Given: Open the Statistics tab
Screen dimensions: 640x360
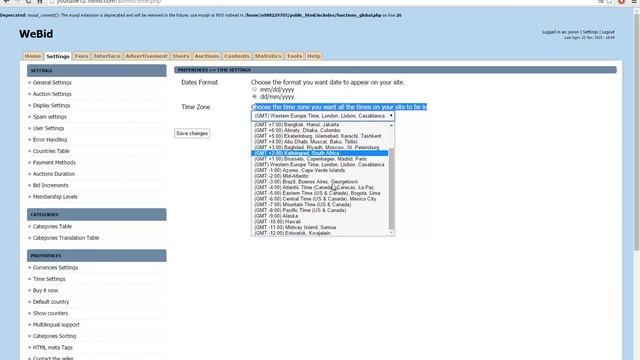Looking at the screenshot, I should (268, 56).
